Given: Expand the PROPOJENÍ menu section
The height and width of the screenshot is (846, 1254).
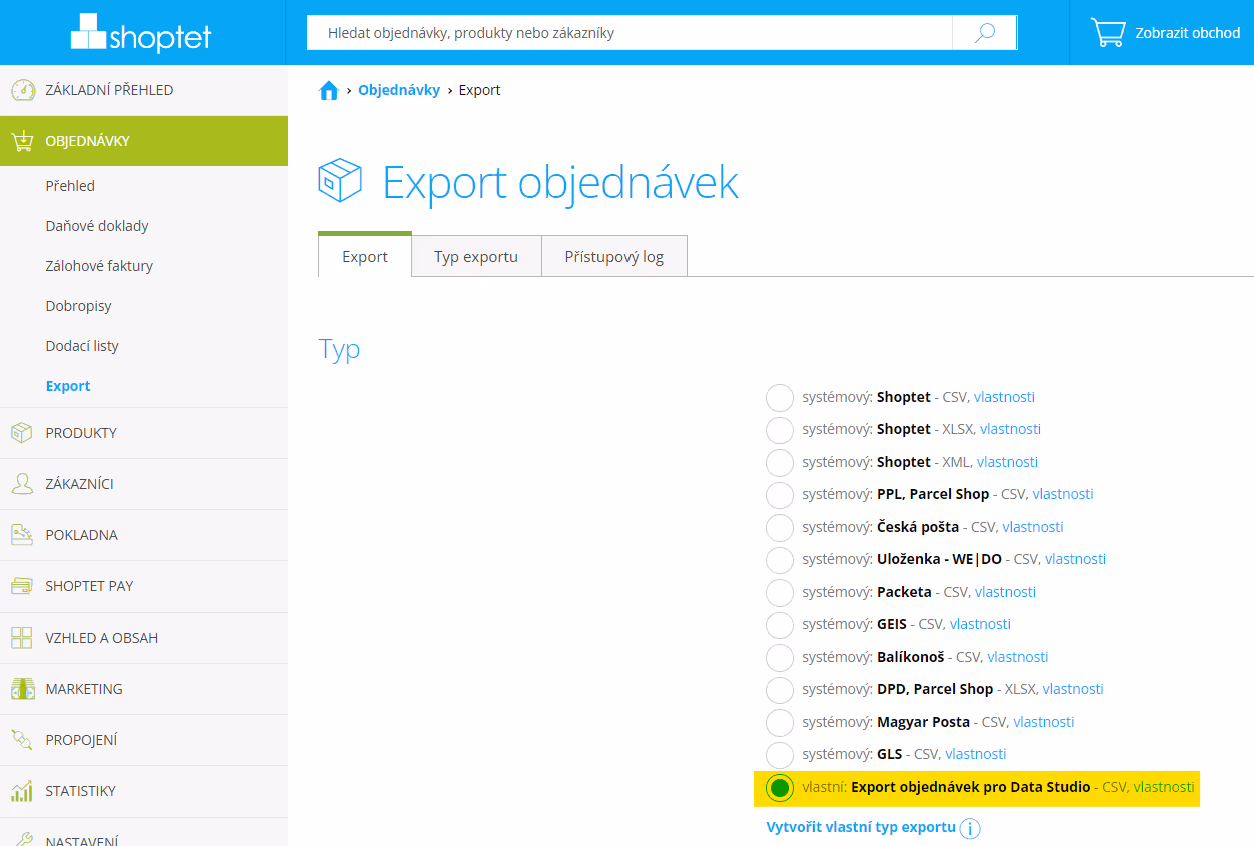Looking at the screenshot, I should tap(144, 740).
